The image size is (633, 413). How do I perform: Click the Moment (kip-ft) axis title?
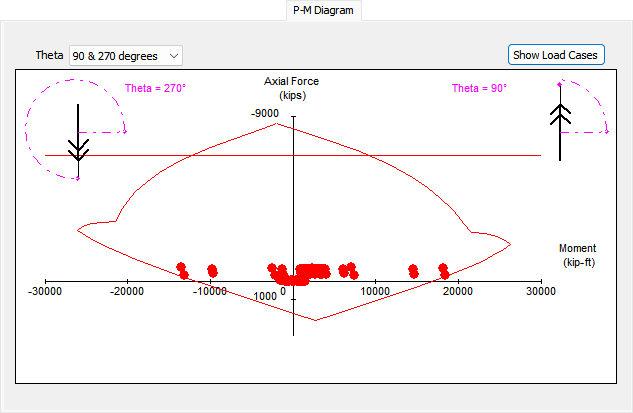(579, 255)
